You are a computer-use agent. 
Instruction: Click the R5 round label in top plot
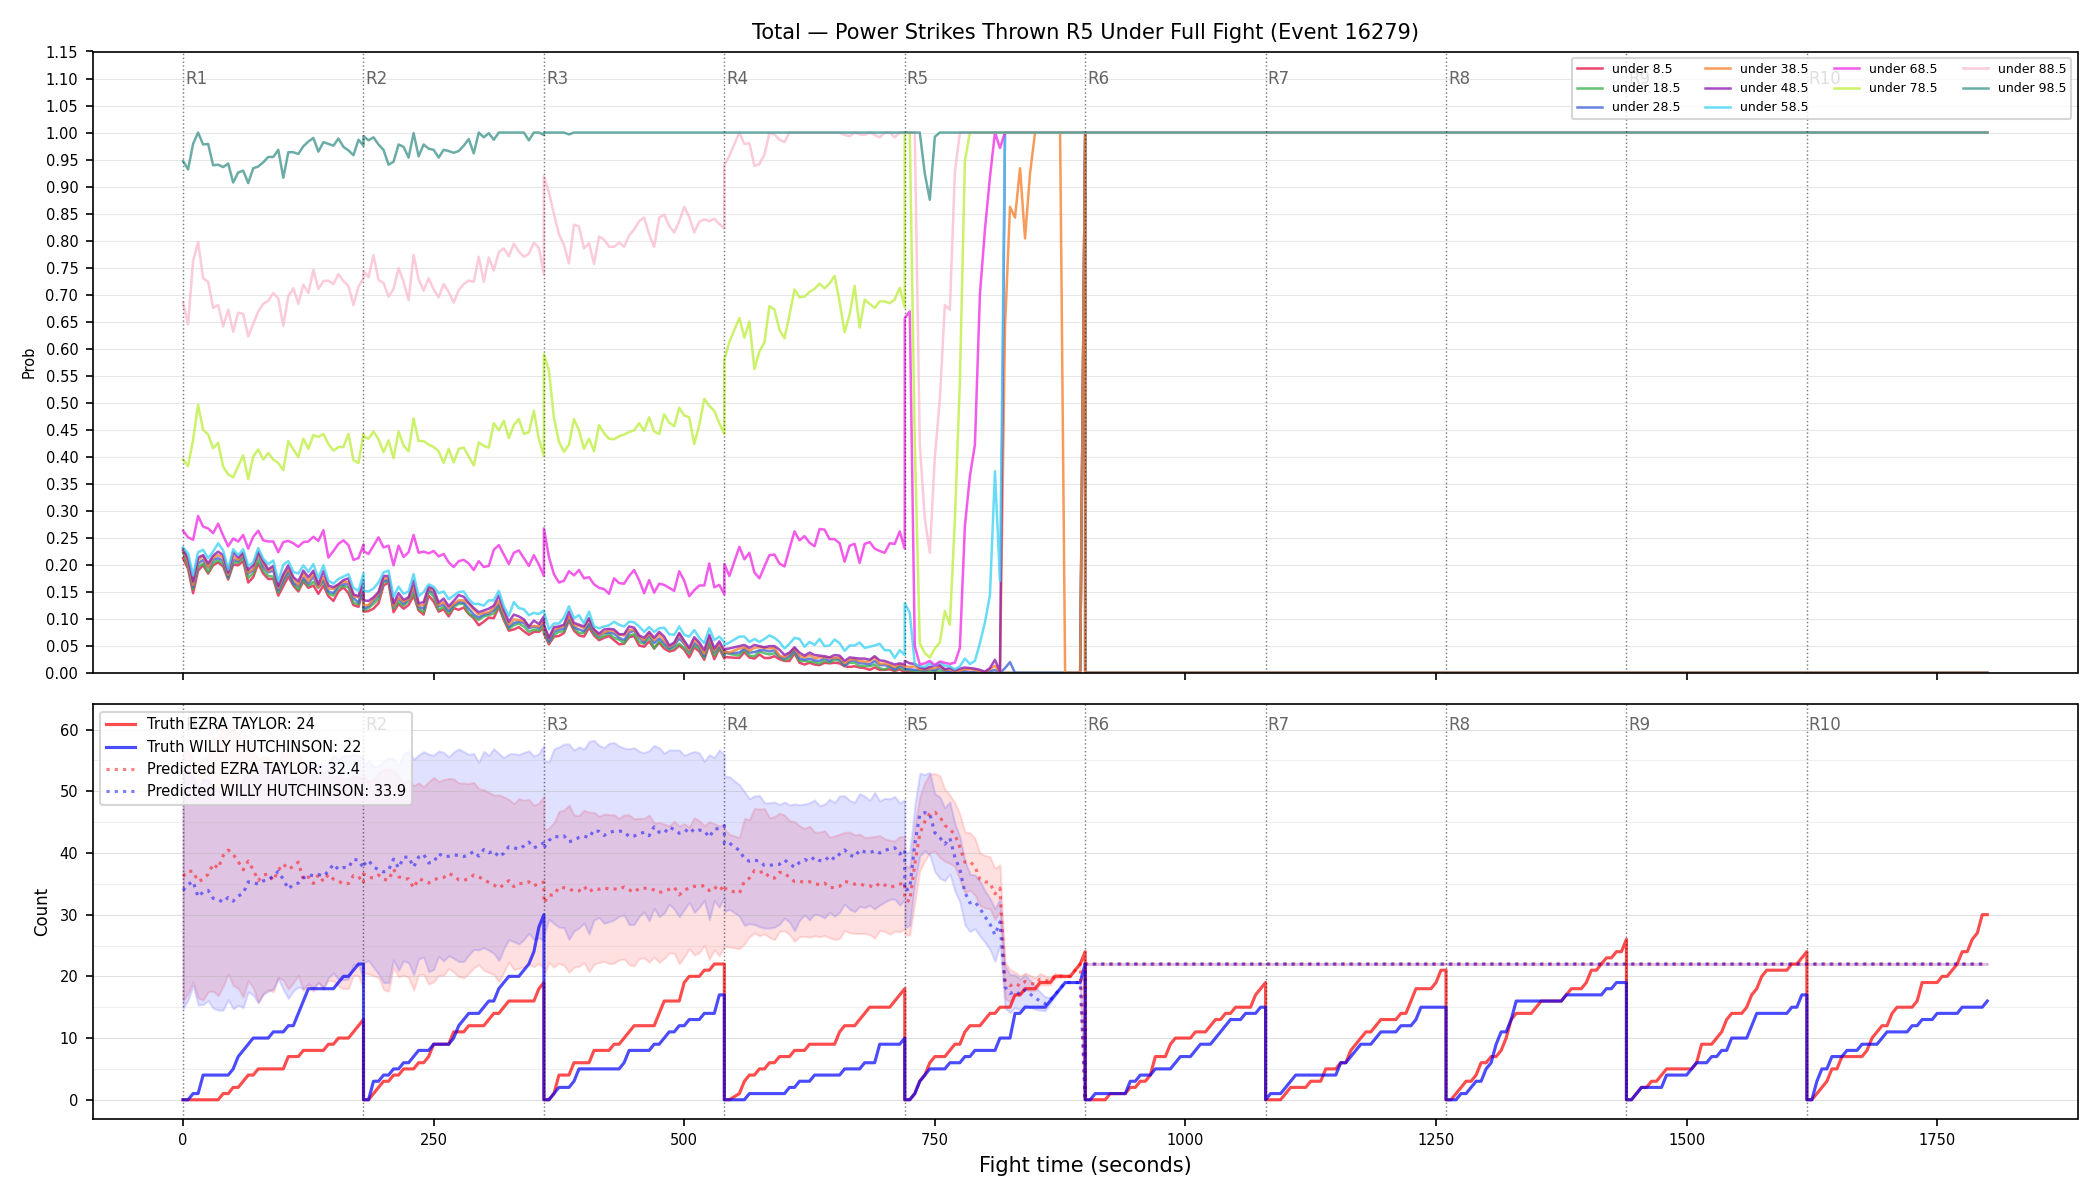(x=917, y=78)
